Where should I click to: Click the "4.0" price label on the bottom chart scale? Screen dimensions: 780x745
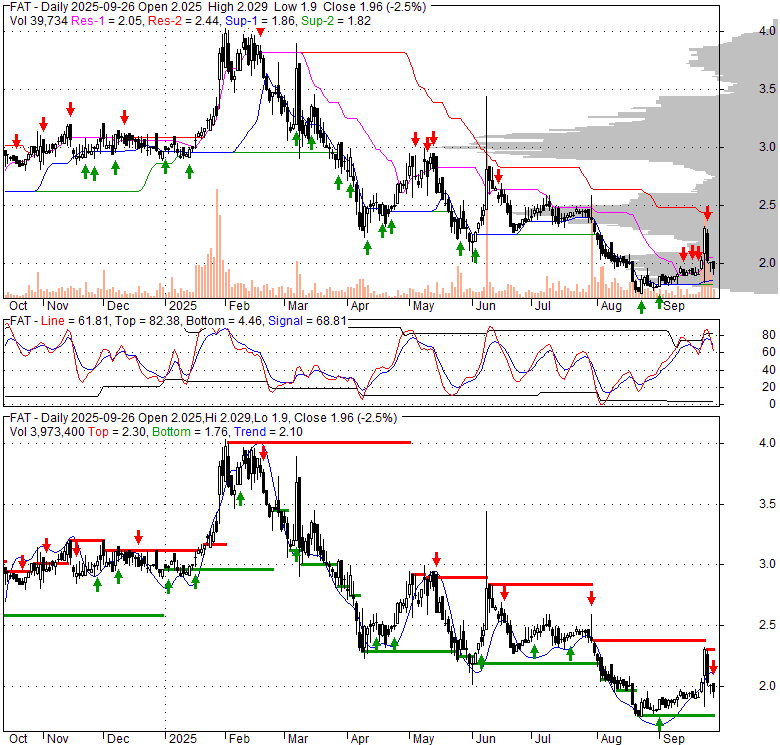click(767, 443)
